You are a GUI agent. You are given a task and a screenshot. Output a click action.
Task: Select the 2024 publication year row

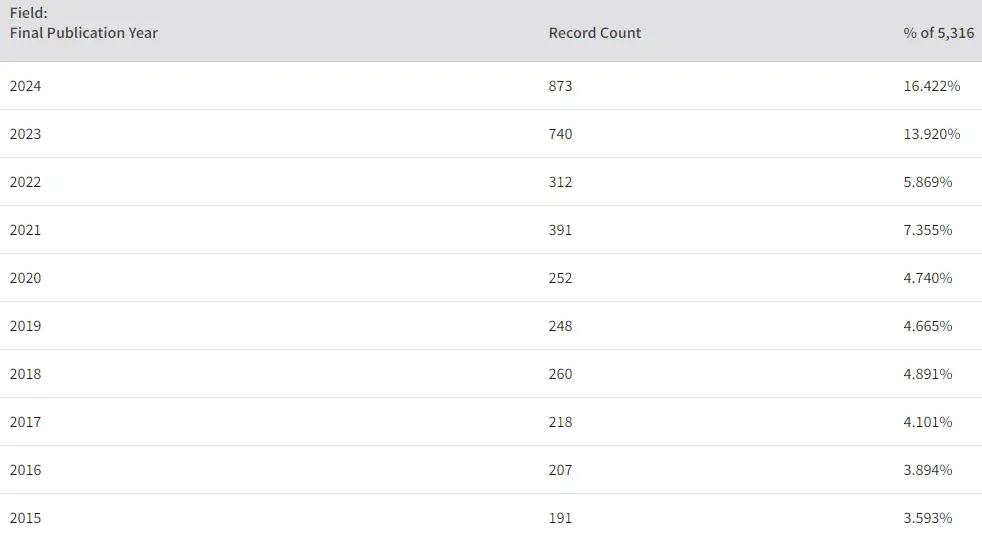point(491,86)
